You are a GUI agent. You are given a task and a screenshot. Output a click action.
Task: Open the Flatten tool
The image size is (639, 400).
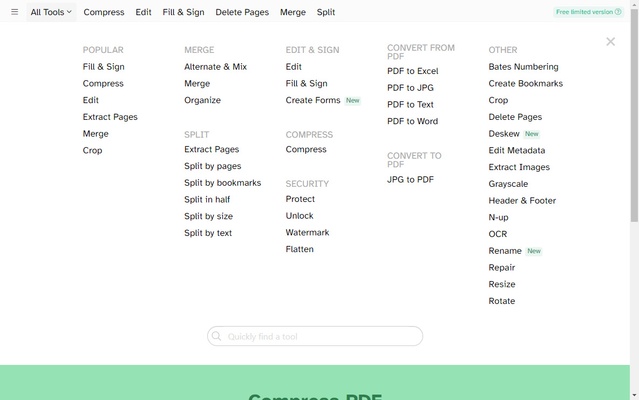299,249
